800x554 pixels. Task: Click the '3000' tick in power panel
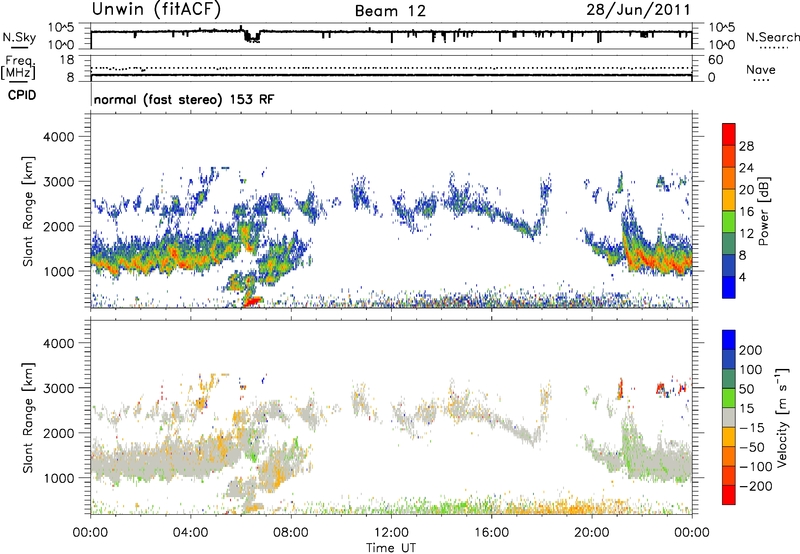pyautogui.click(x=58, y=182)
